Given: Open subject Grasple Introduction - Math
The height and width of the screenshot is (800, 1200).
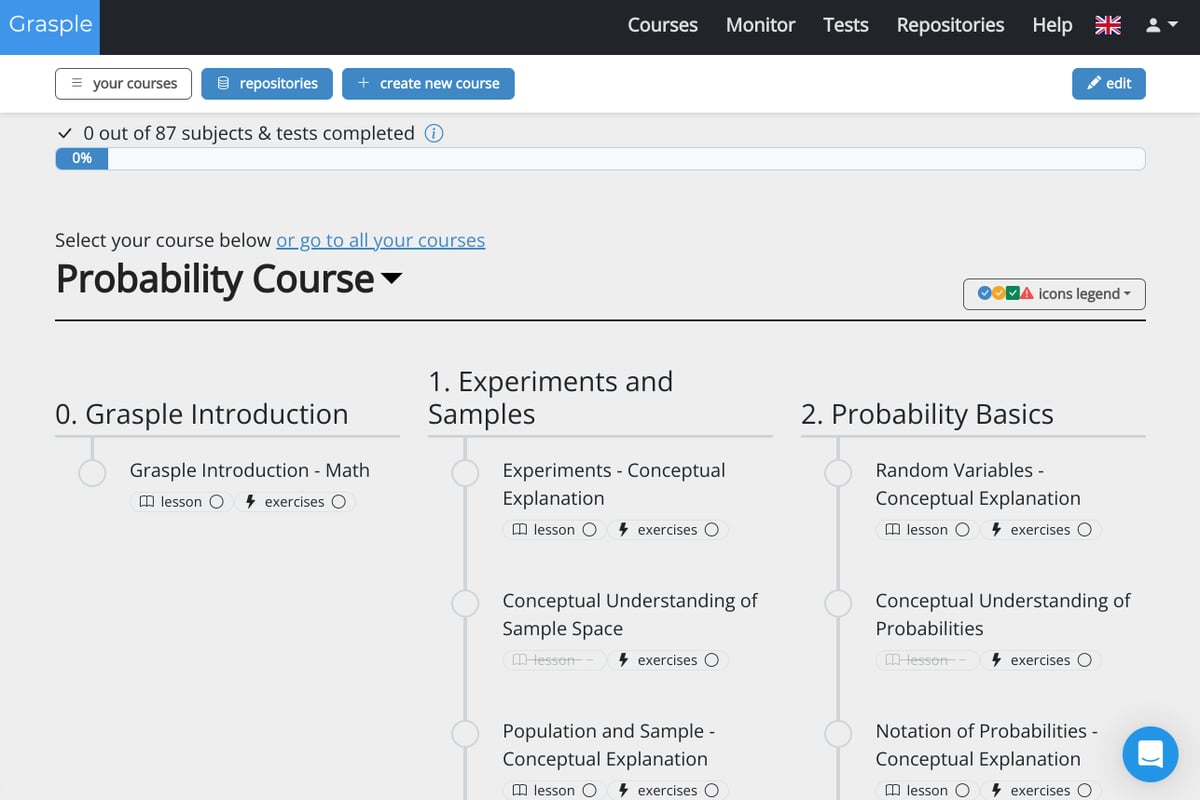Looking at the screenshot, I should pyautogui.click(x=250, y=470).
